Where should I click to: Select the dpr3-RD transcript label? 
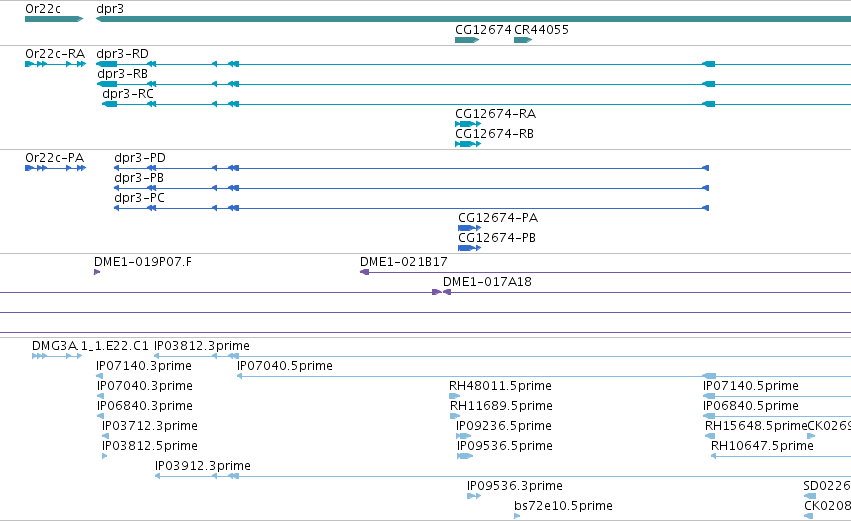coord(122,54)
